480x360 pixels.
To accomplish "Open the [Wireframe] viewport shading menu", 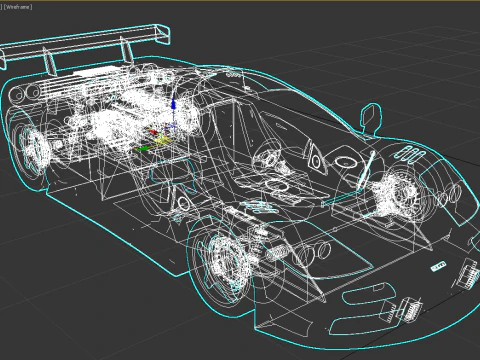I will [18, 7].
